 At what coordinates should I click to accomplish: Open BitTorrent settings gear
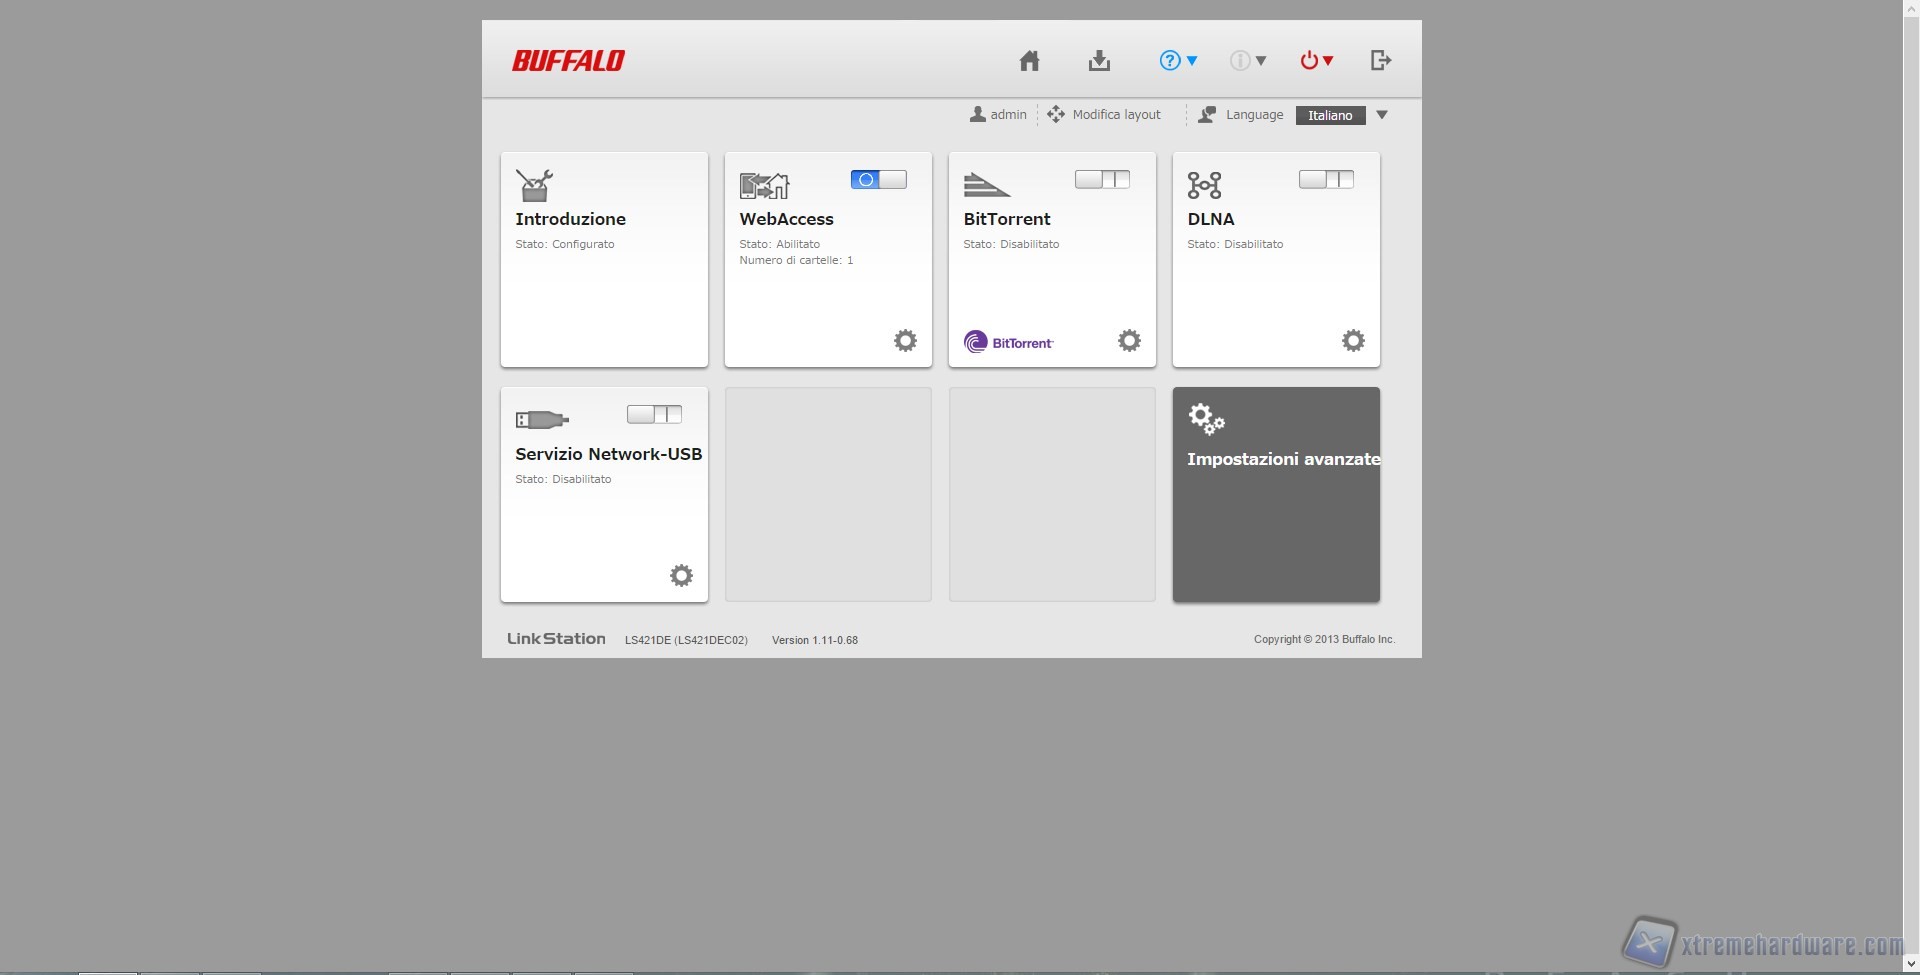click(1129, 341)
